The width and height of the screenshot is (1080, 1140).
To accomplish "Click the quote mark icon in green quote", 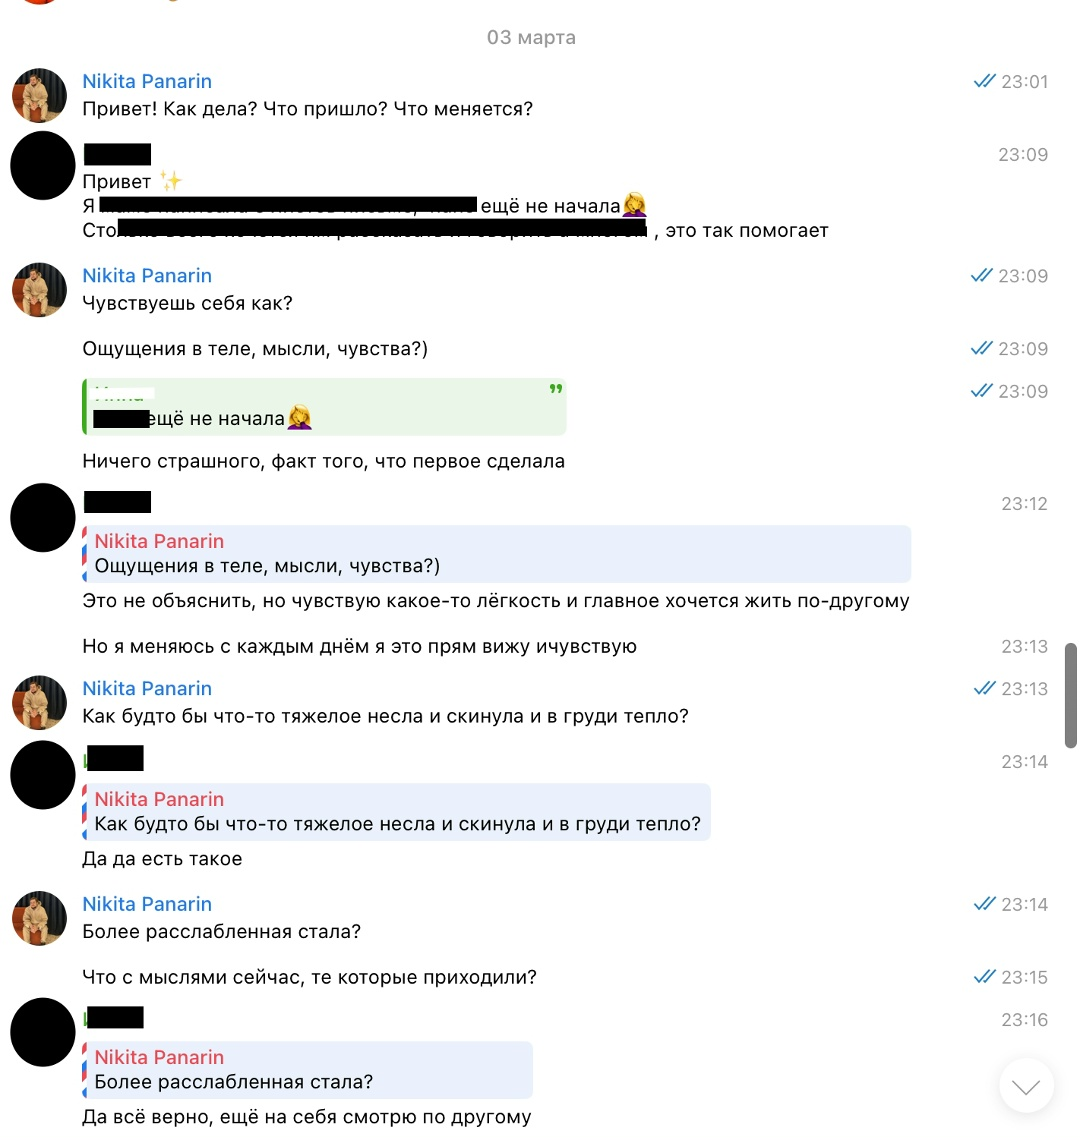I will click(556, 390).
